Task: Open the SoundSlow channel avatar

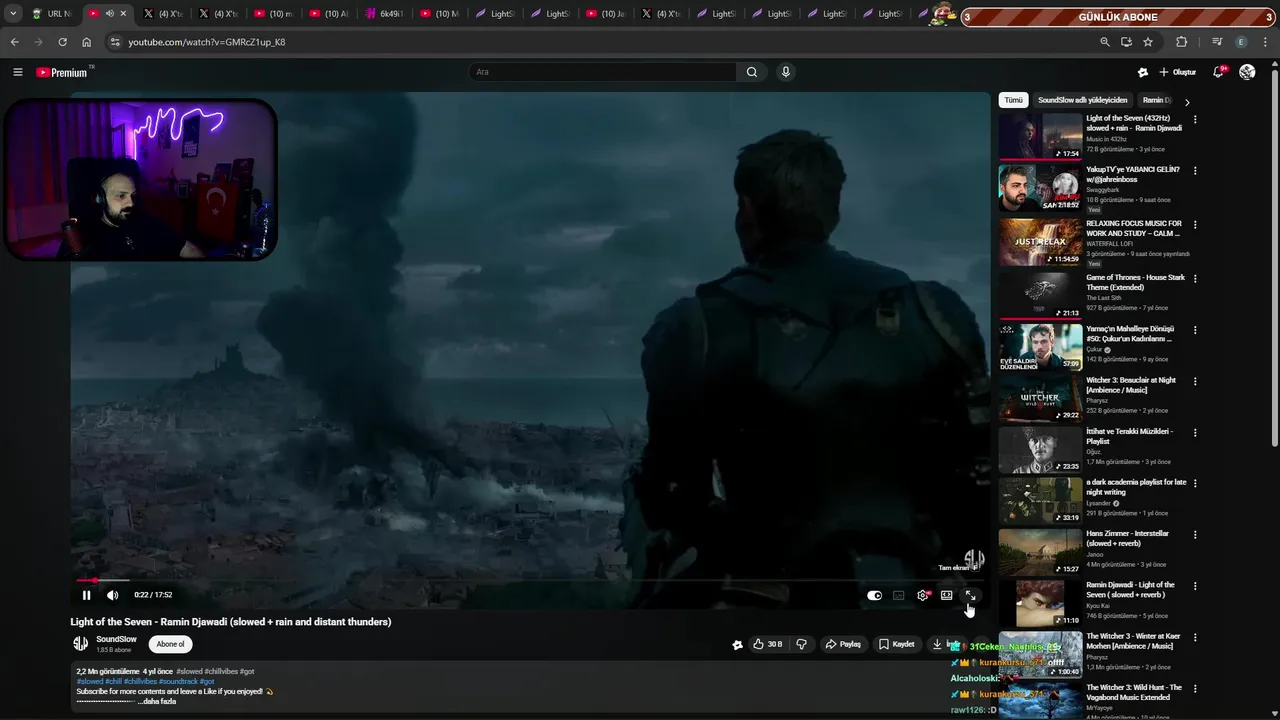Action: (x=80, y=644)
